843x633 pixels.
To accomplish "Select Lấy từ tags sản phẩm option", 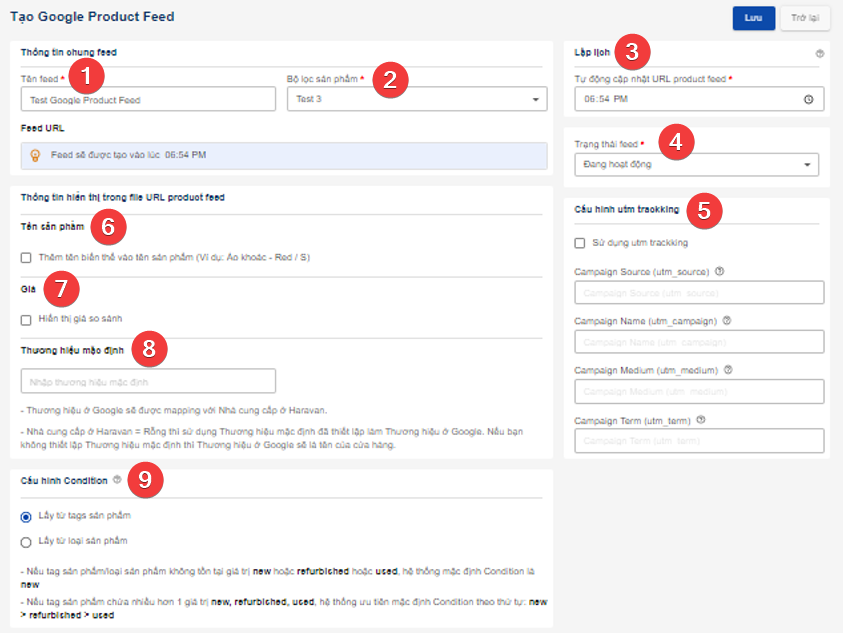I will point(26,516).
